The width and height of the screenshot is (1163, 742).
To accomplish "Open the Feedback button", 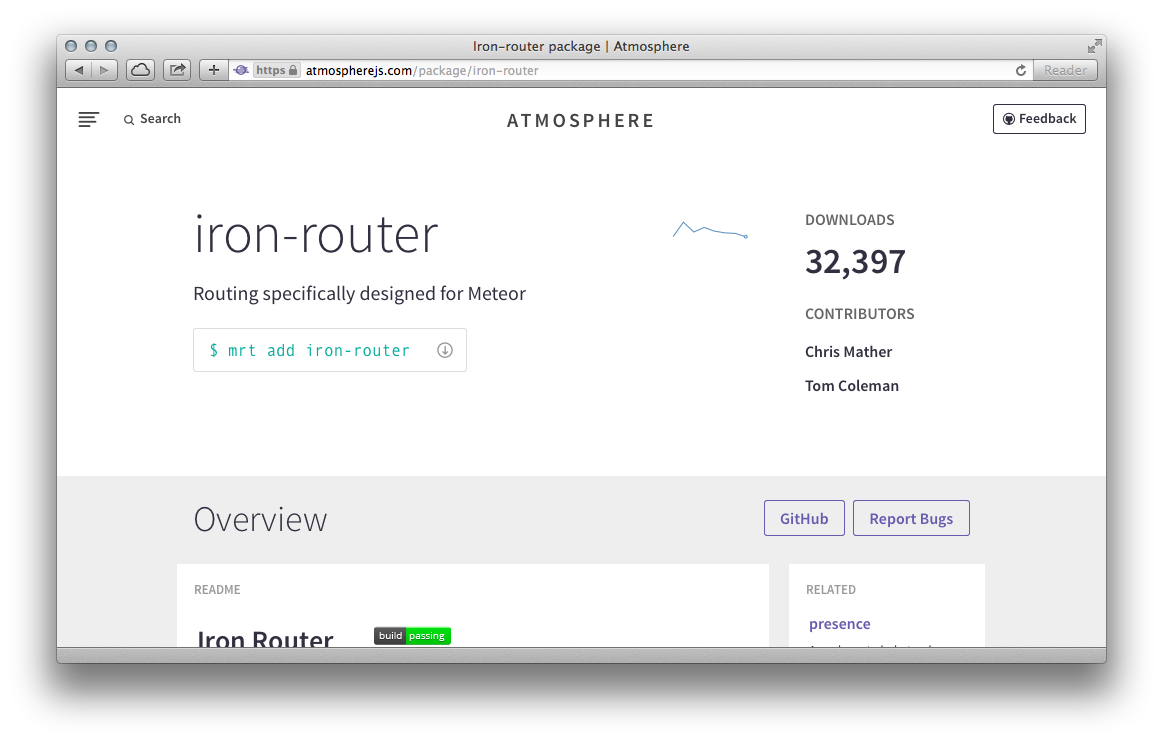I will click(x=1039, y=119).
